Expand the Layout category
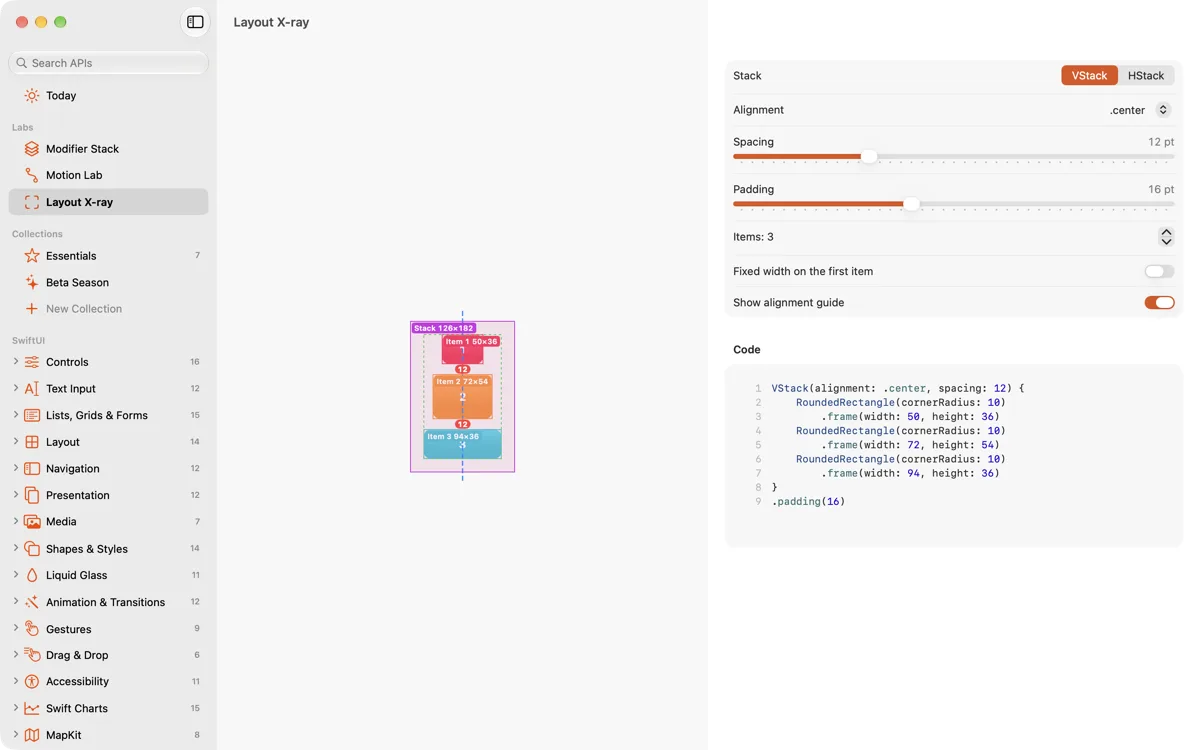Screen dimensions: 1200x750 16,442
